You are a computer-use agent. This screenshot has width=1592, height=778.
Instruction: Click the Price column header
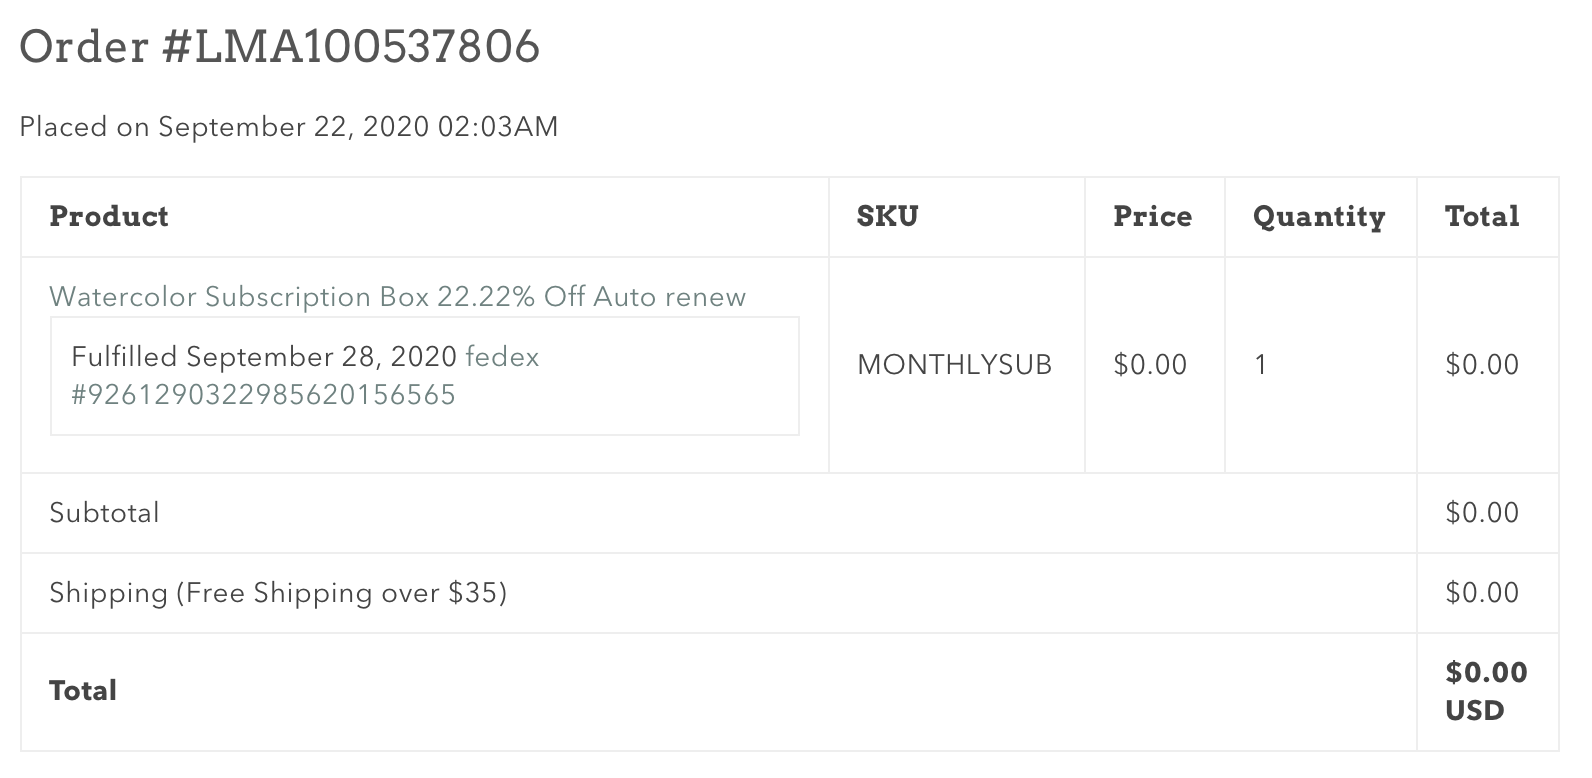[x=1152, y=217]
